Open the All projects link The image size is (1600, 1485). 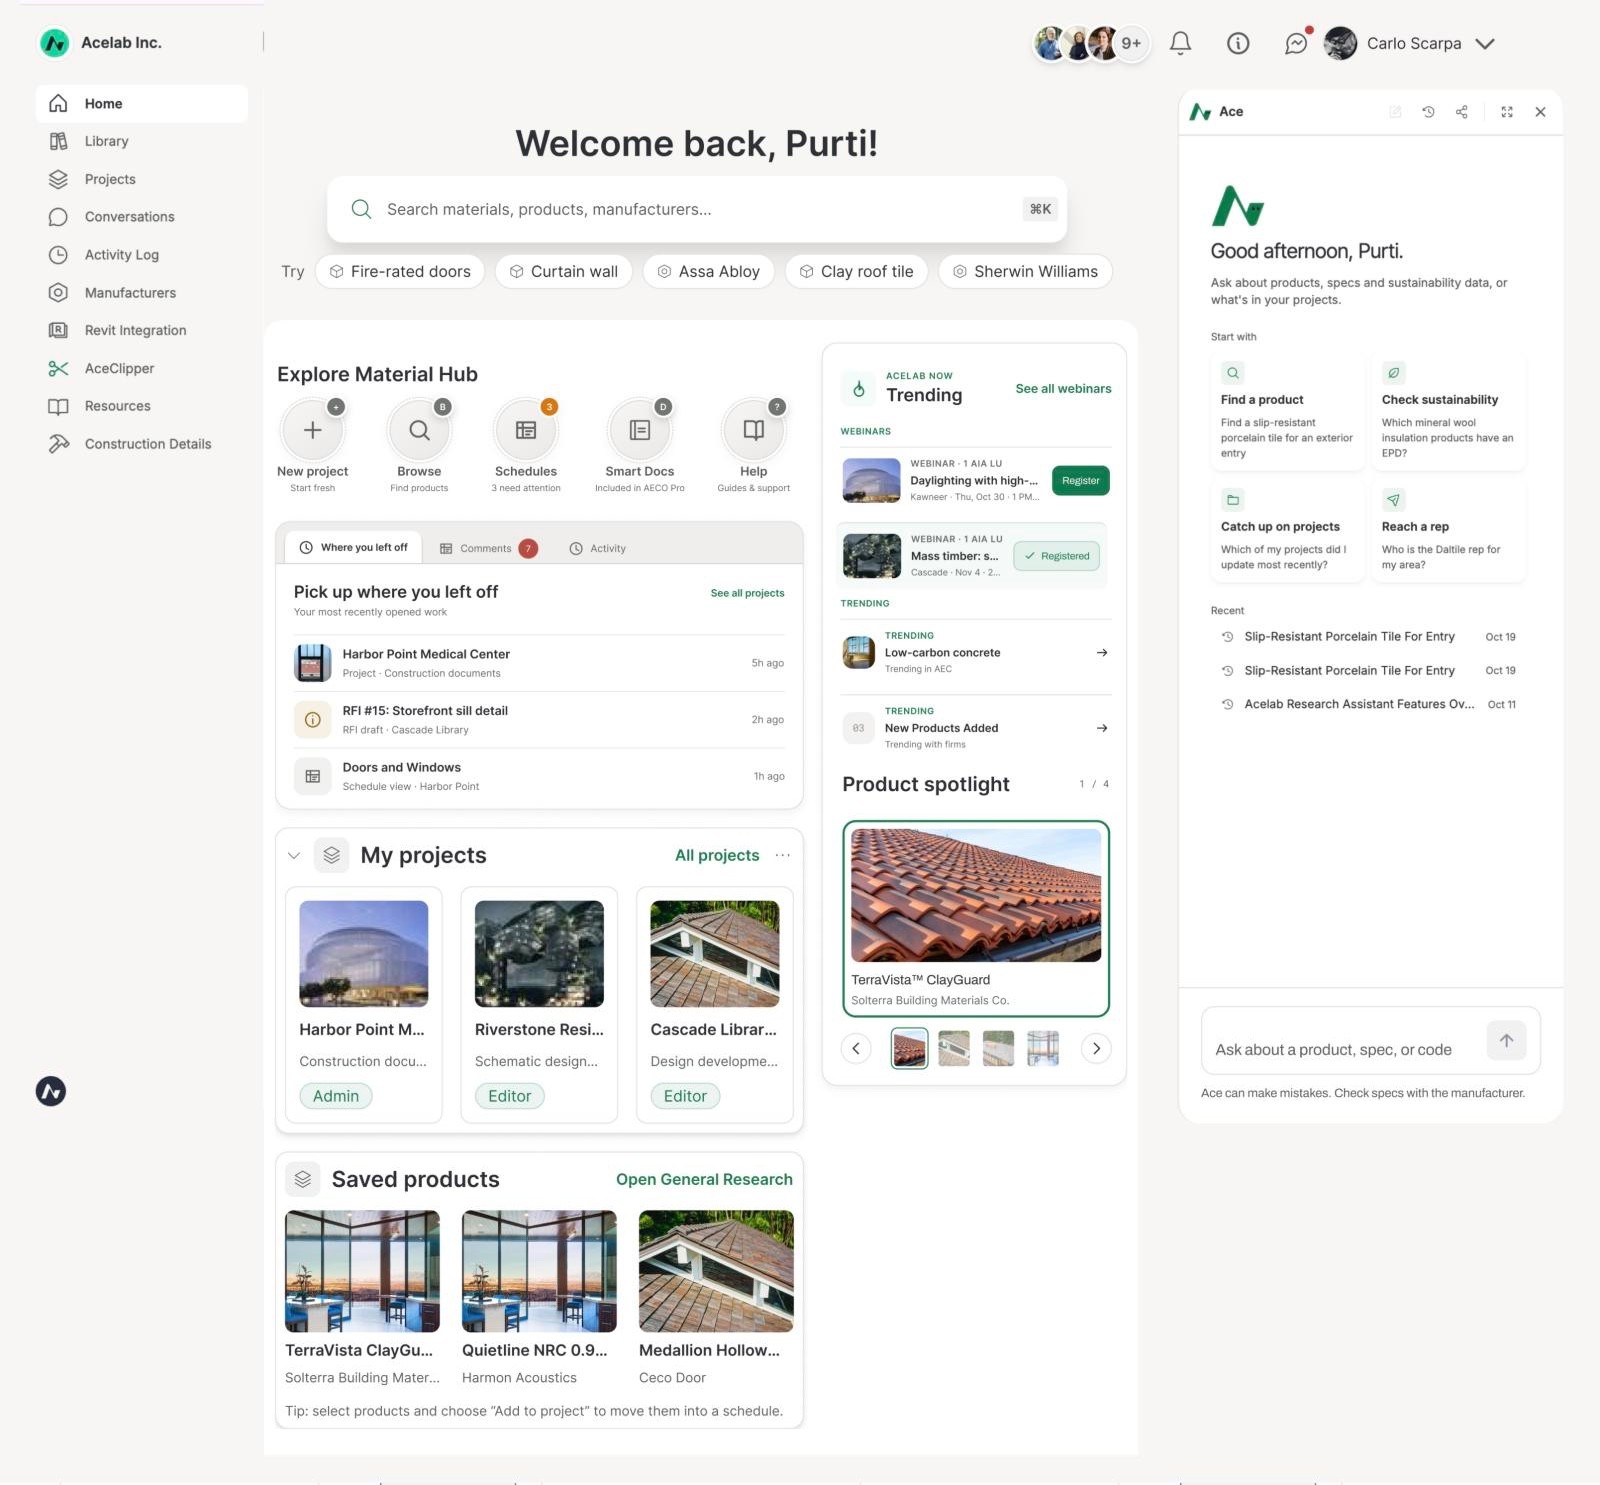(717, 855)
